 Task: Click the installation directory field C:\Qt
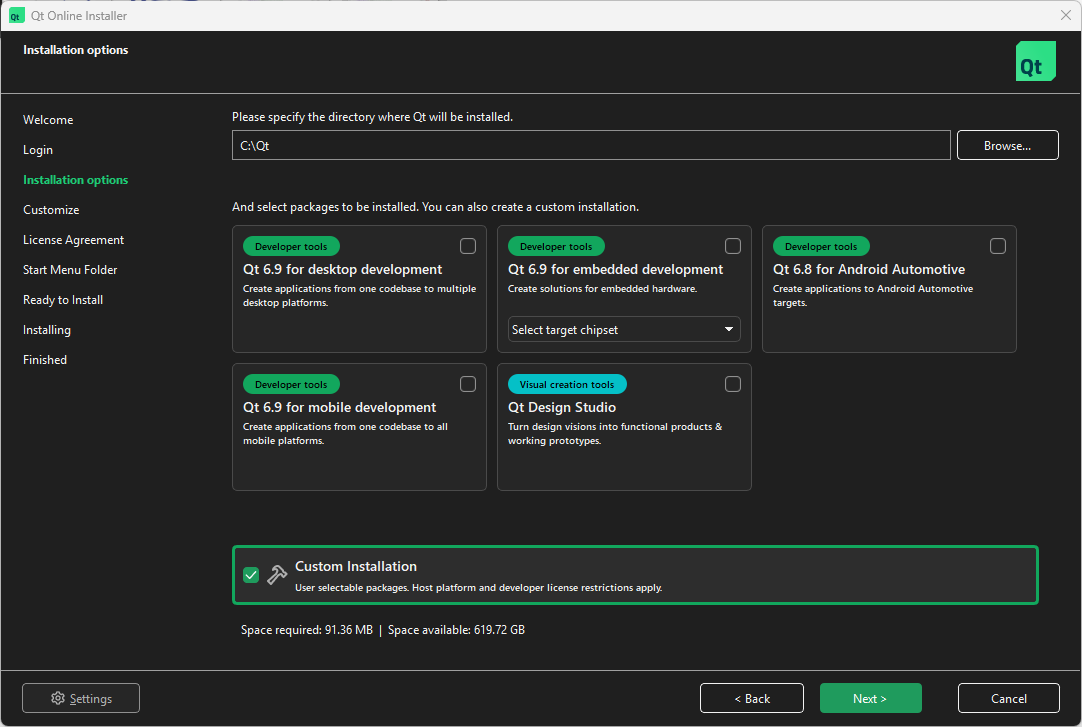coord(591,145)
